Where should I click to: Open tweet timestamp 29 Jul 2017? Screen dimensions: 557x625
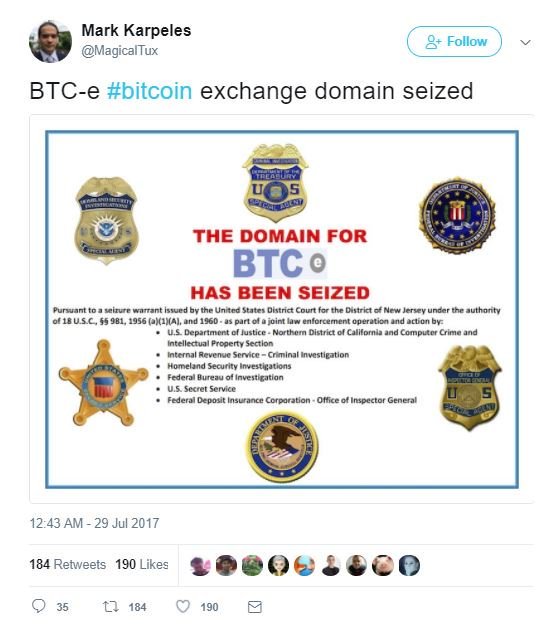[94, 523]
